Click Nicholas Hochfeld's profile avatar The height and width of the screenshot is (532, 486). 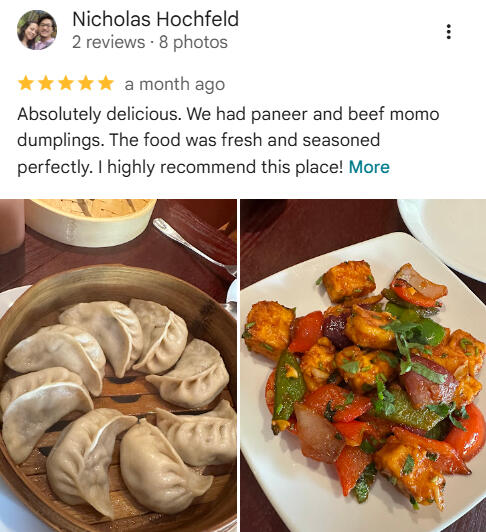(x=37, y=30)
